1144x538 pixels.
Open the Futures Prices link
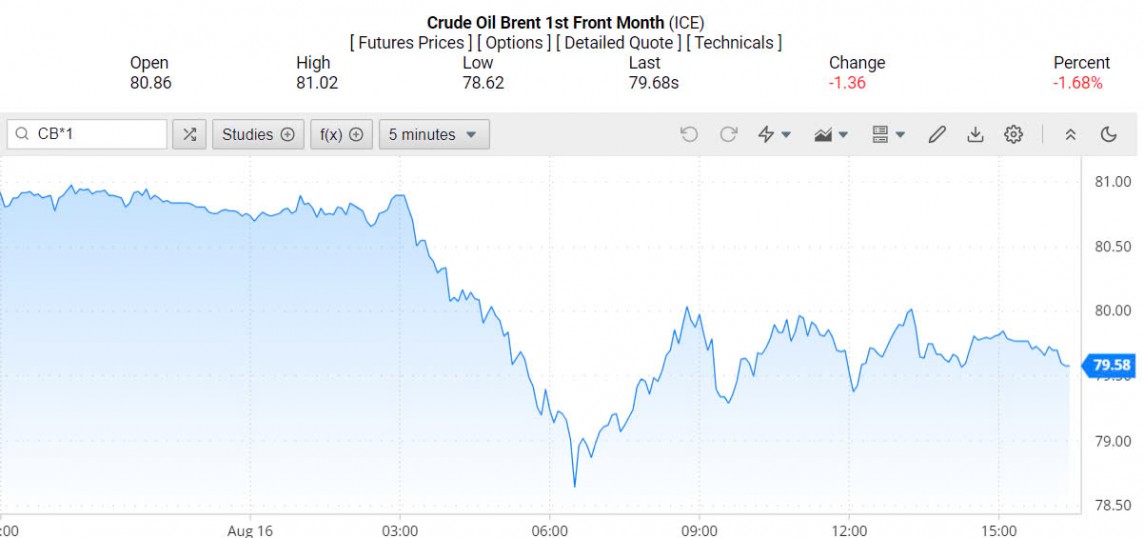coord(411,42)
